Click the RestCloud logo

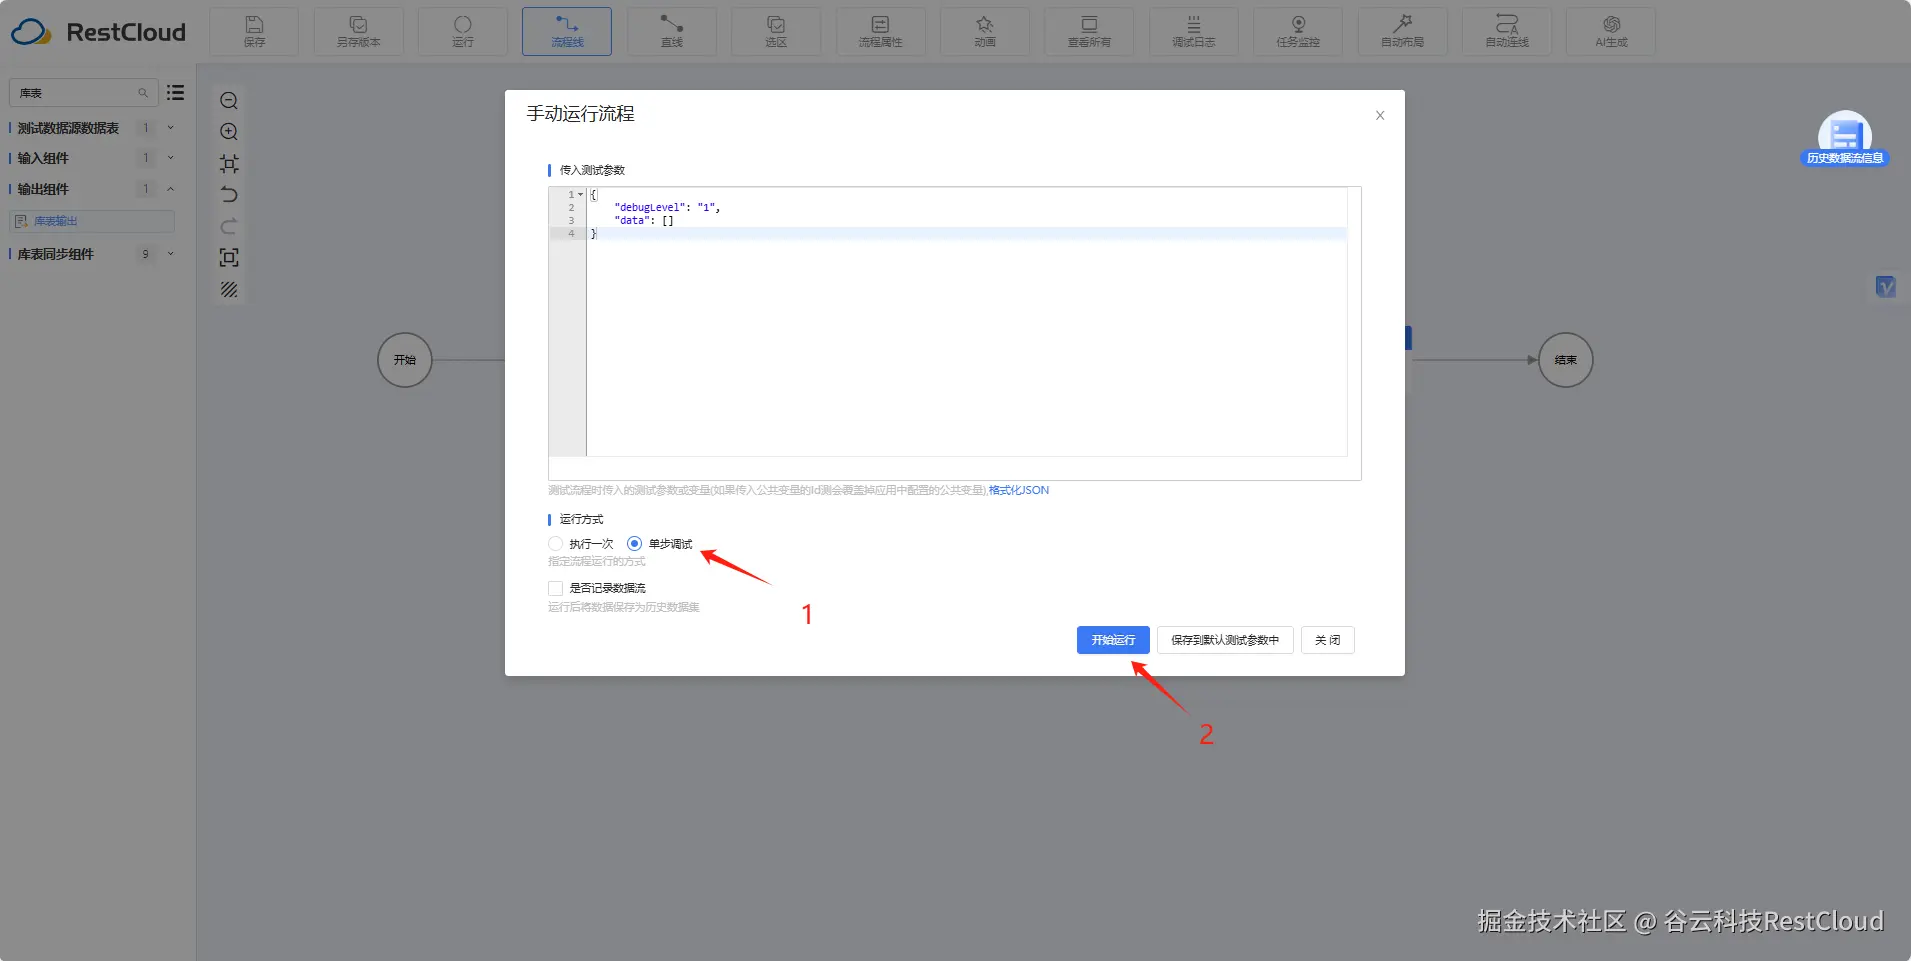click(98, 32)
